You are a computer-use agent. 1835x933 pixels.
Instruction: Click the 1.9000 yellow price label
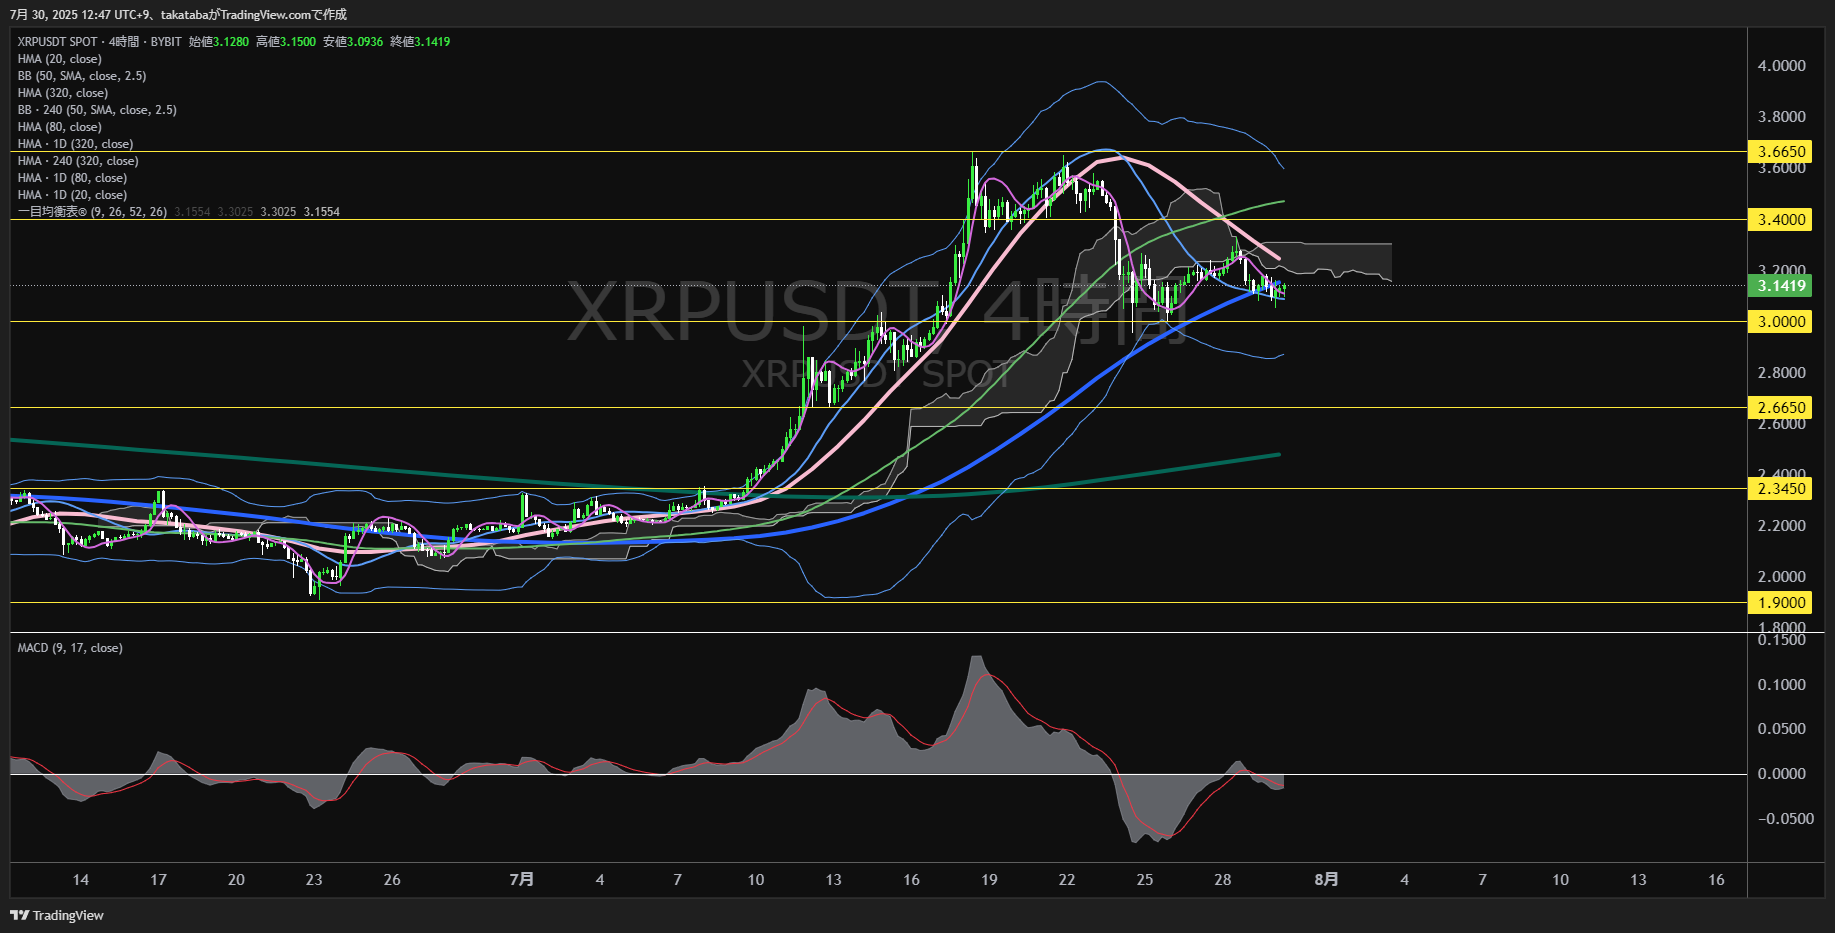click(1782, 603)
